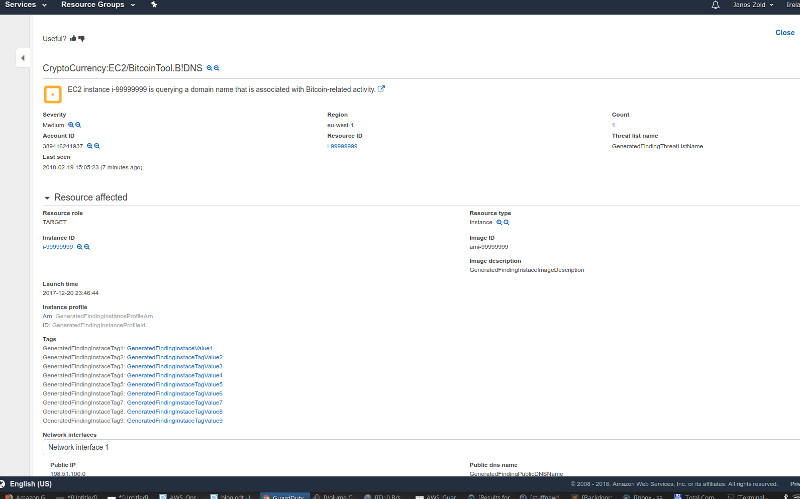This screenshot has width=800, height=499.
Task: Open the Resource Groups menu
Action: point(98,5)
